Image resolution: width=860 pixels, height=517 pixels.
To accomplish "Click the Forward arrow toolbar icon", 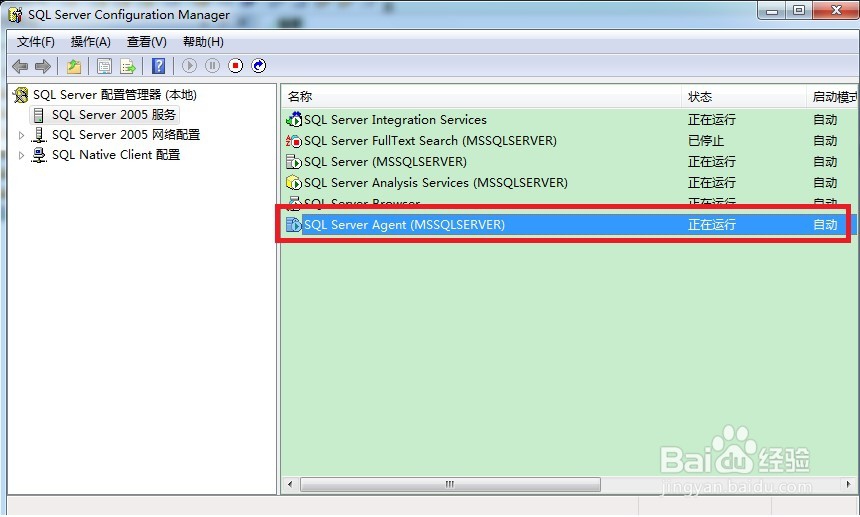I will [x=43, y=66].
